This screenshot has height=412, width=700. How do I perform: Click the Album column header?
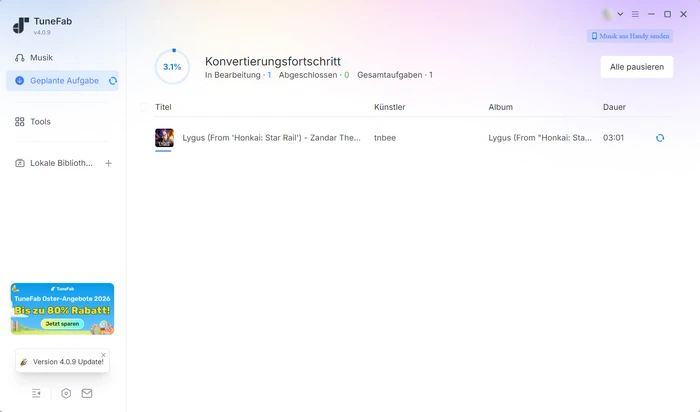500,107
